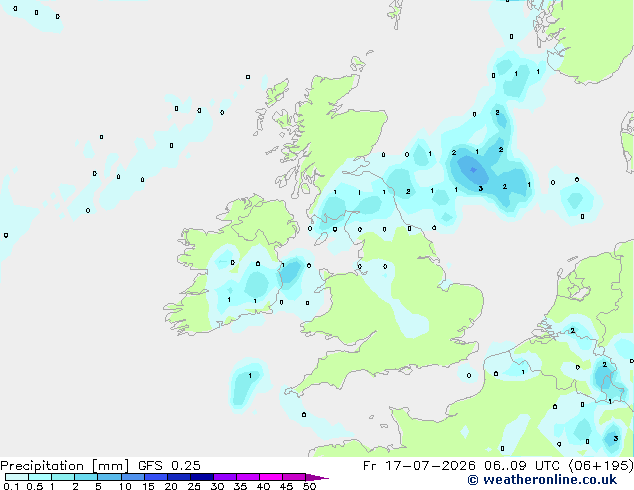Click the purple arrow tip past legend value 50
634x490 pixels.
coord(317,477)
